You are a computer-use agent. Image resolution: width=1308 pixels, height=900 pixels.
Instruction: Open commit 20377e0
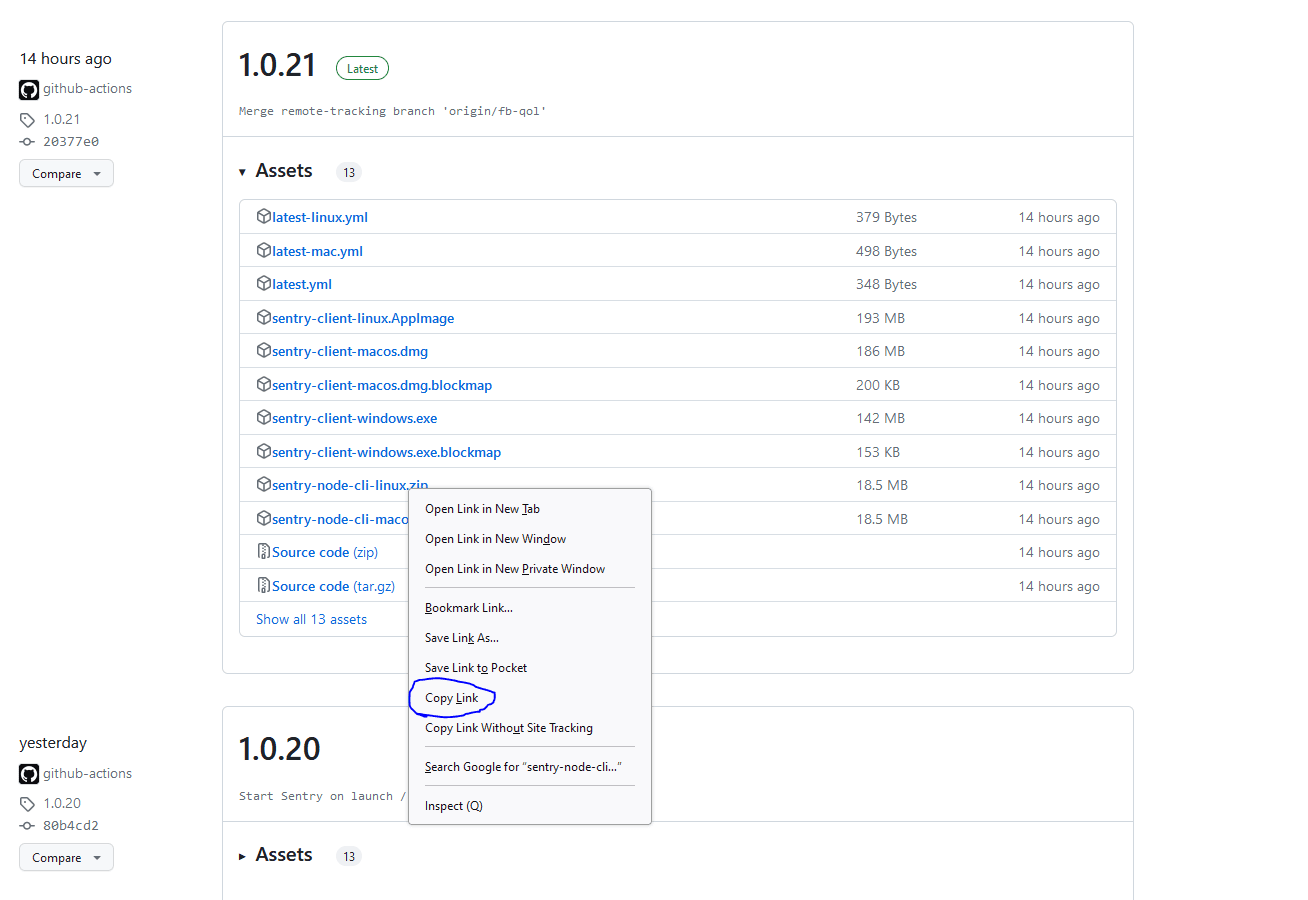pos(71,142)
